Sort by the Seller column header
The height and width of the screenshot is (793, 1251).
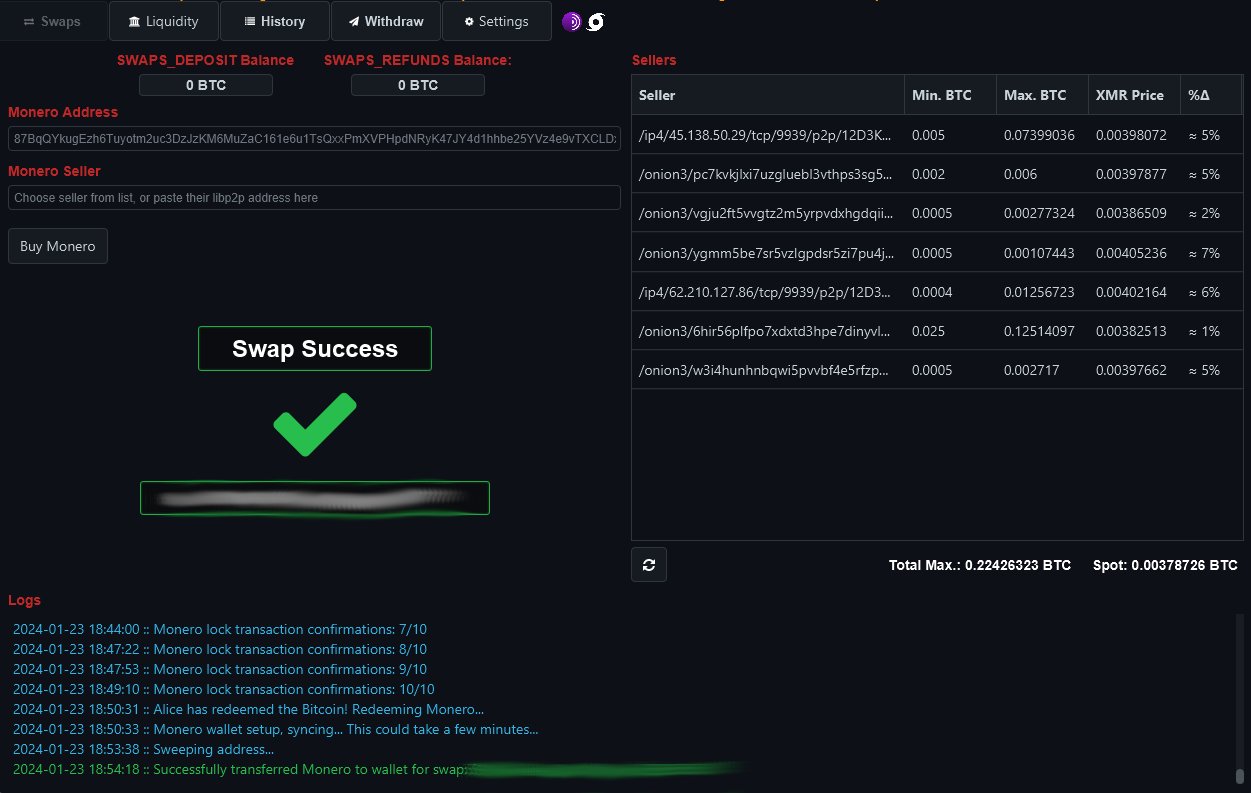(768, 95)
